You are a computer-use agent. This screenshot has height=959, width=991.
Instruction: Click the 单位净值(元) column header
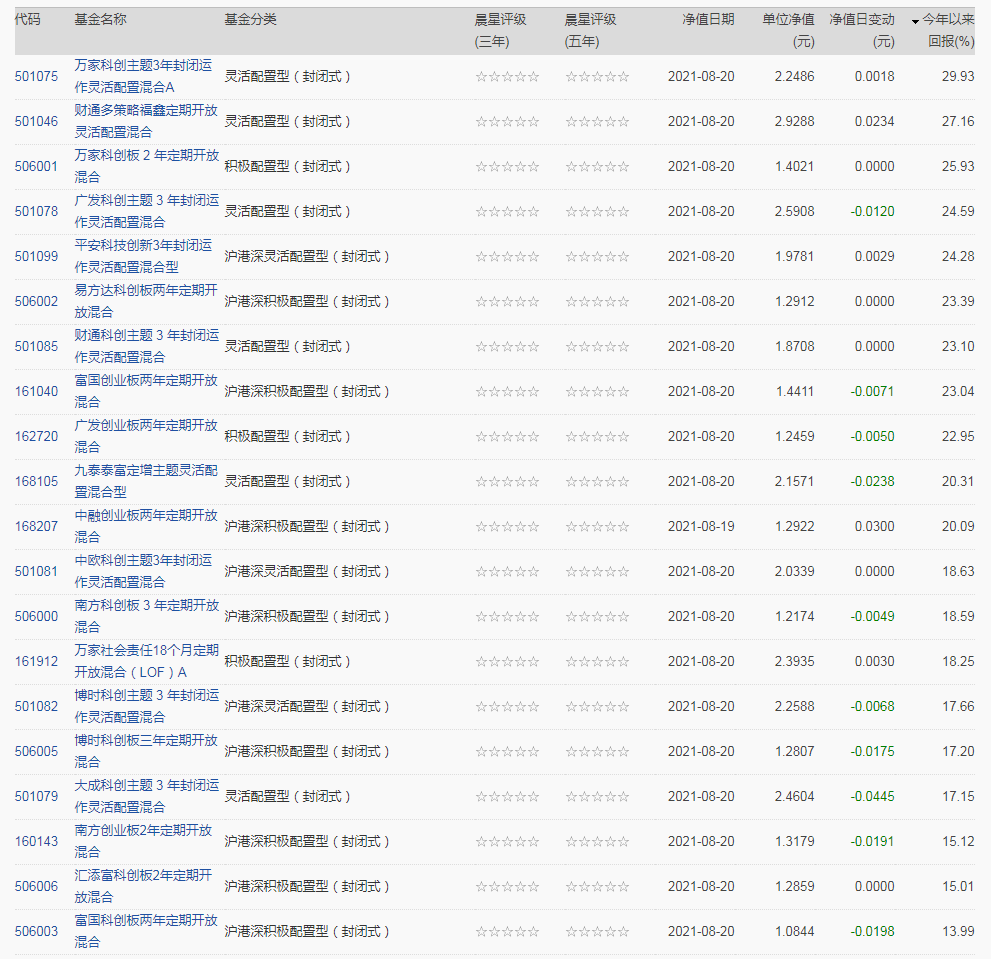coord(788,30)
